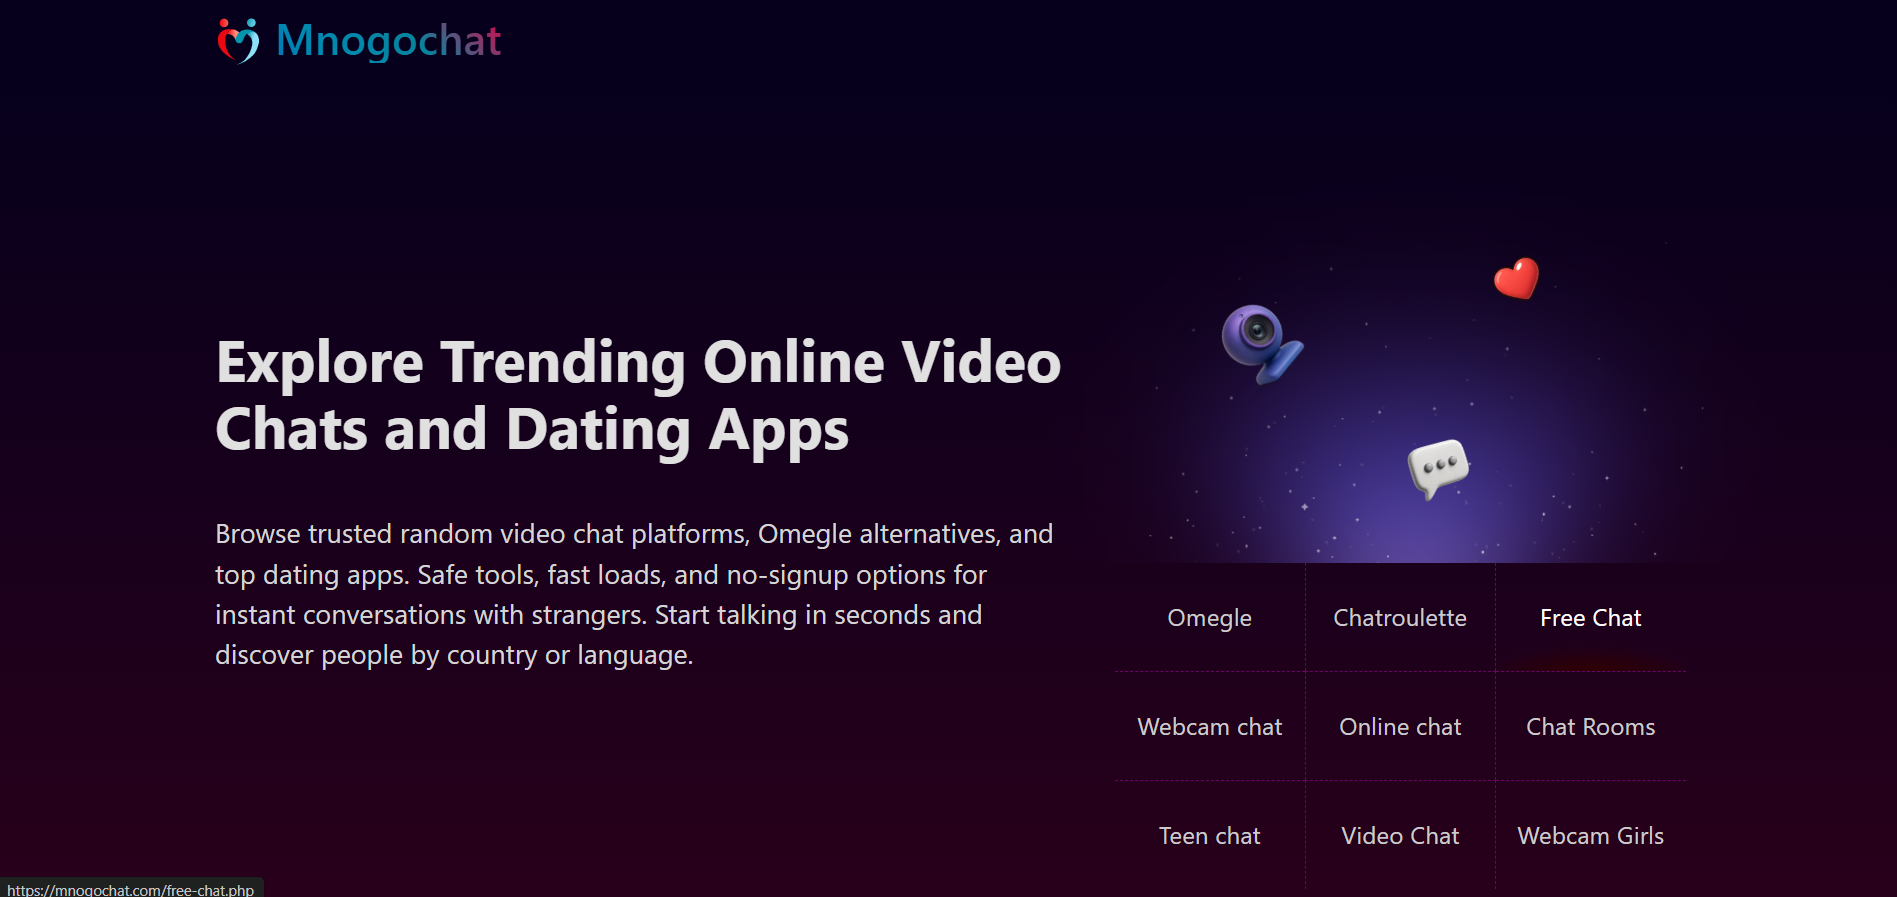
Task: Click the status bar URL preview
Action: [x=131, y=889]
